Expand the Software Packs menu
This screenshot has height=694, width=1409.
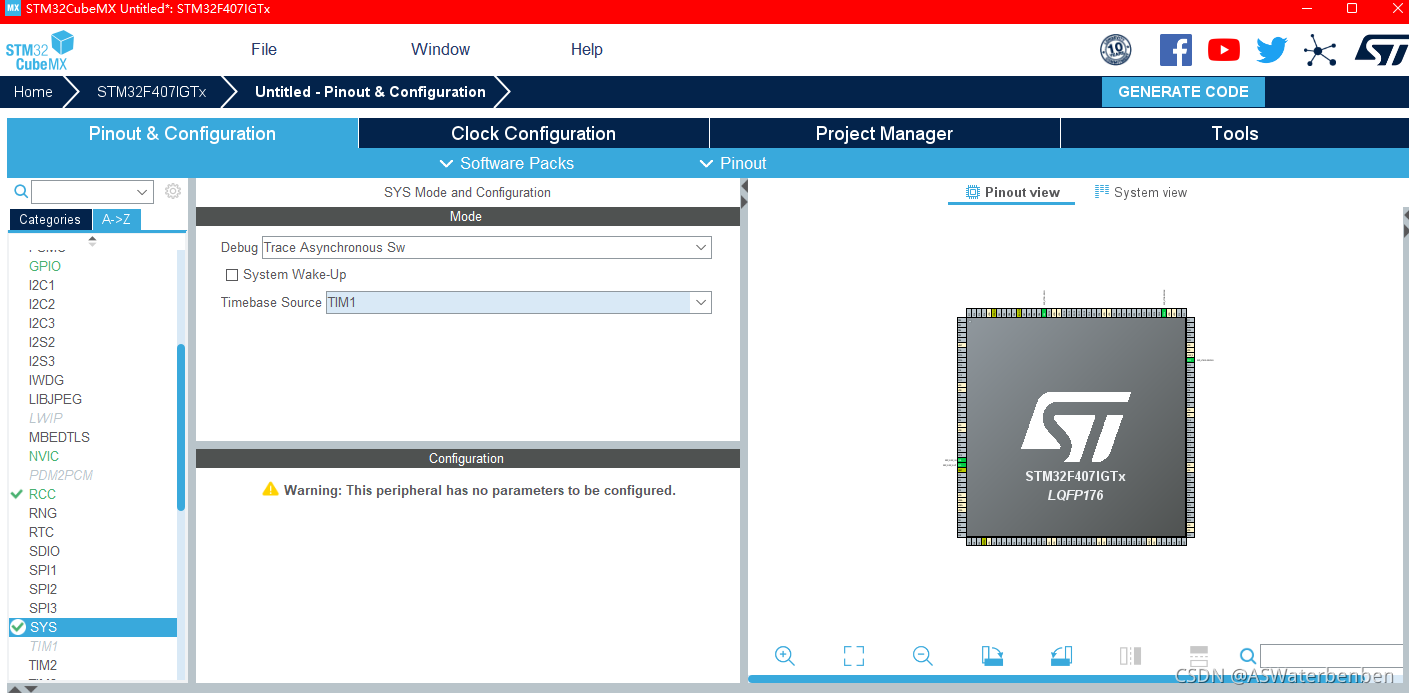click(507, 163)
